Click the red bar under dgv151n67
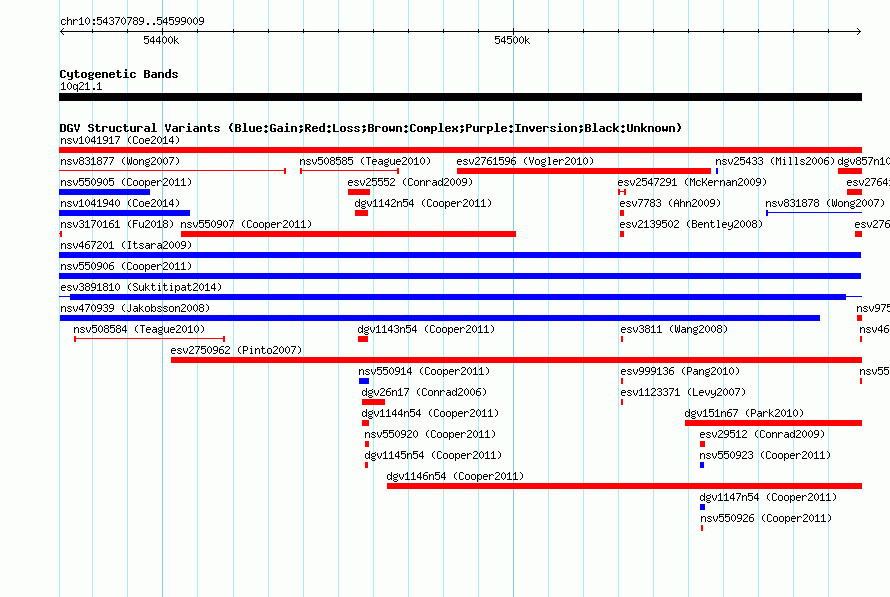890x597 pixels. click(x=774, y=423)
